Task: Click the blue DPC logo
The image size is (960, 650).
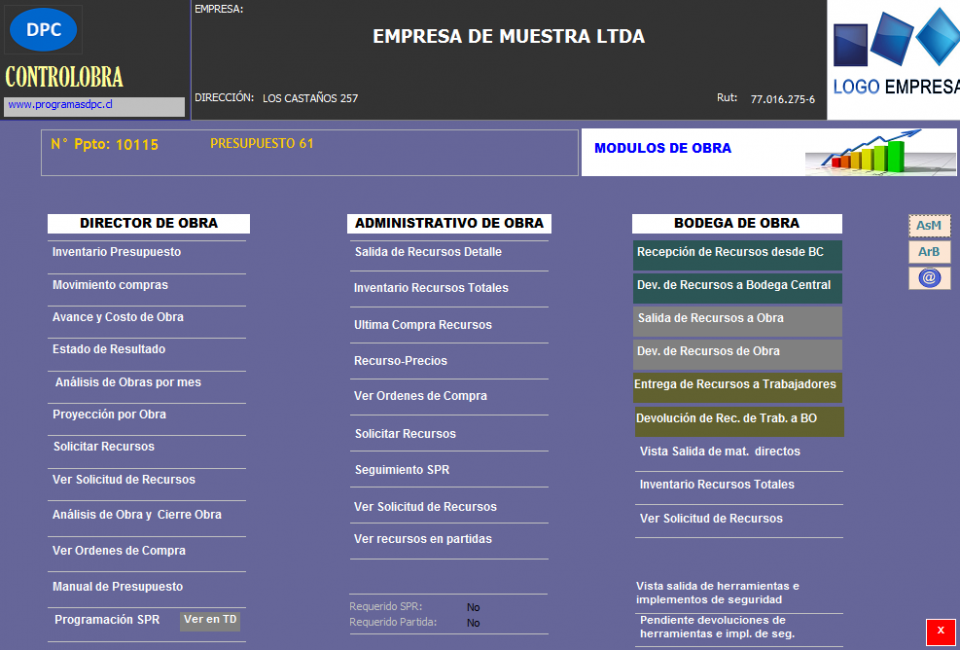Action: pyautogui.click(x=43, y=30)
